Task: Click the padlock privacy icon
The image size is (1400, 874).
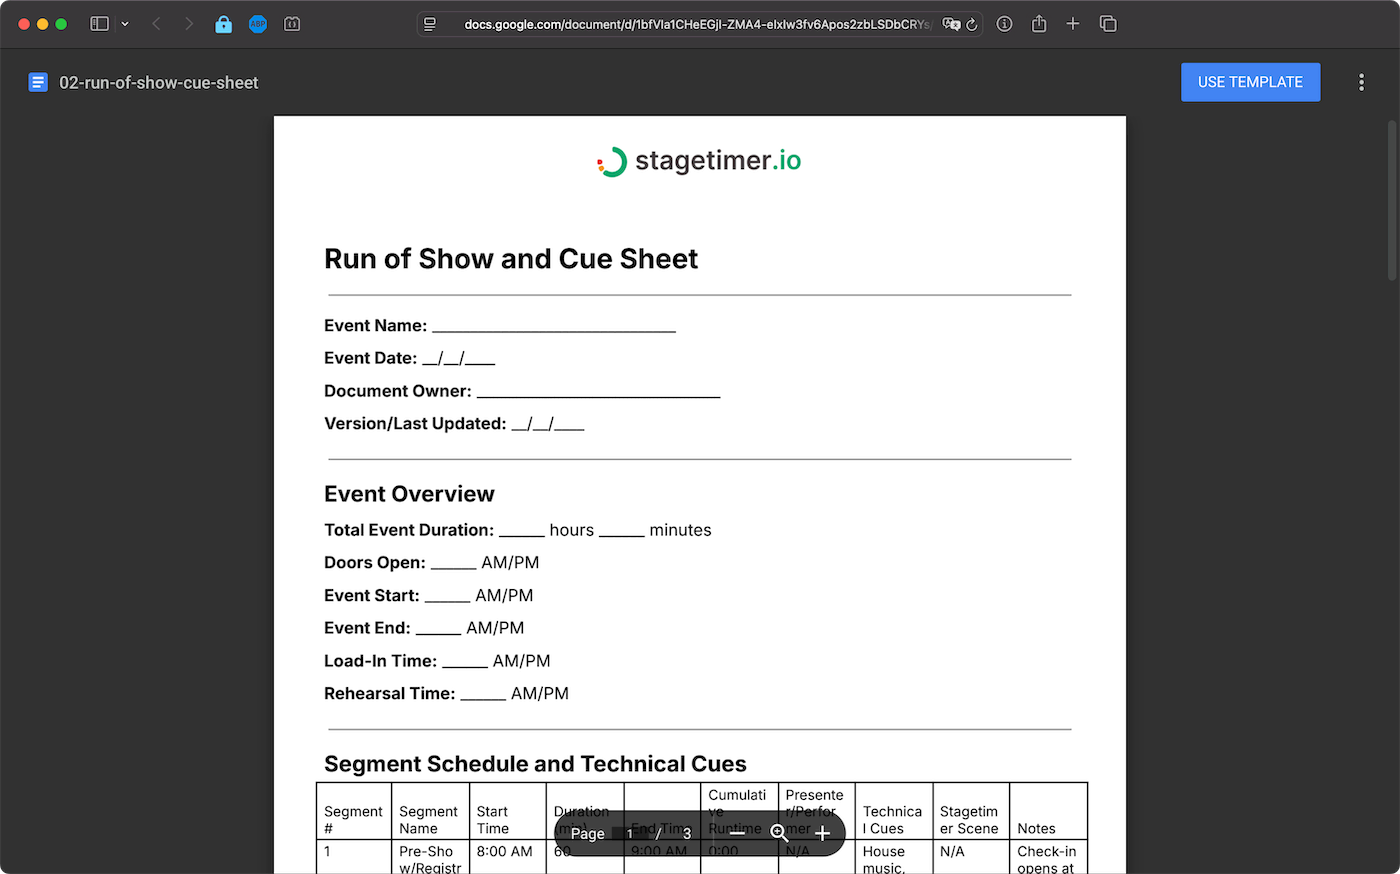Action: click(224, 23)
